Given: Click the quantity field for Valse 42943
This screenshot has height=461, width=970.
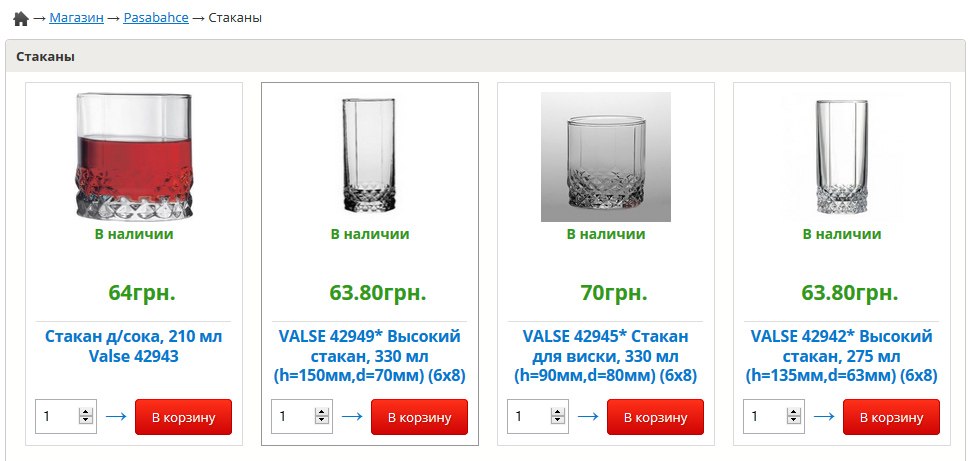Looking at the screenshot, I should click(x=56, y=417).
